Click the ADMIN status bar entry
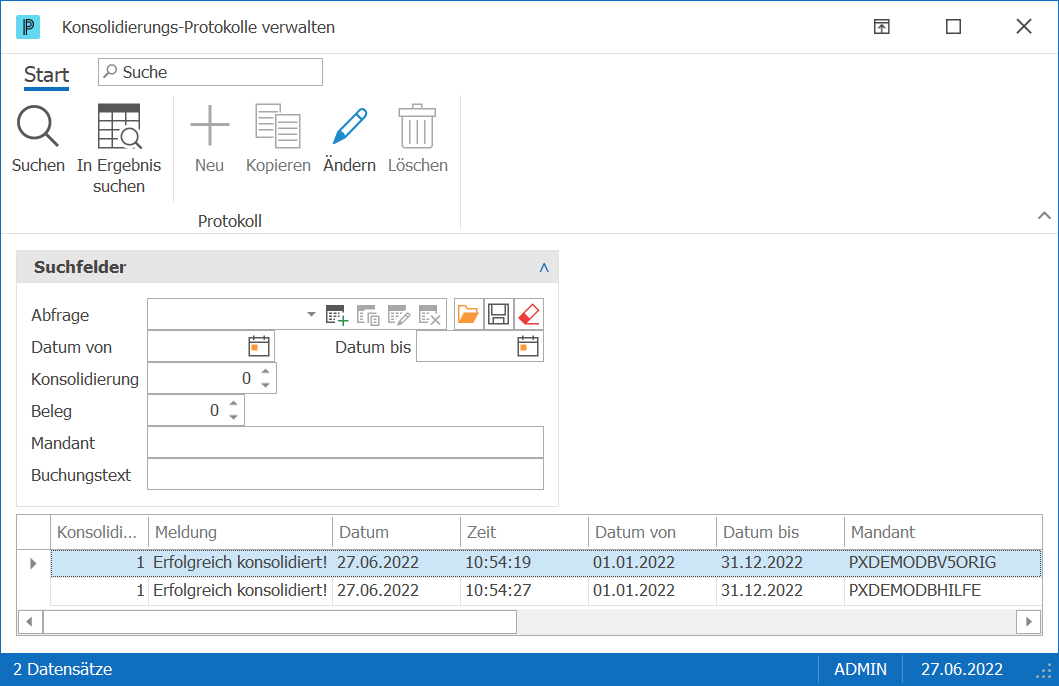Screen dimensions: 1059x686 (x=860, y=669)
